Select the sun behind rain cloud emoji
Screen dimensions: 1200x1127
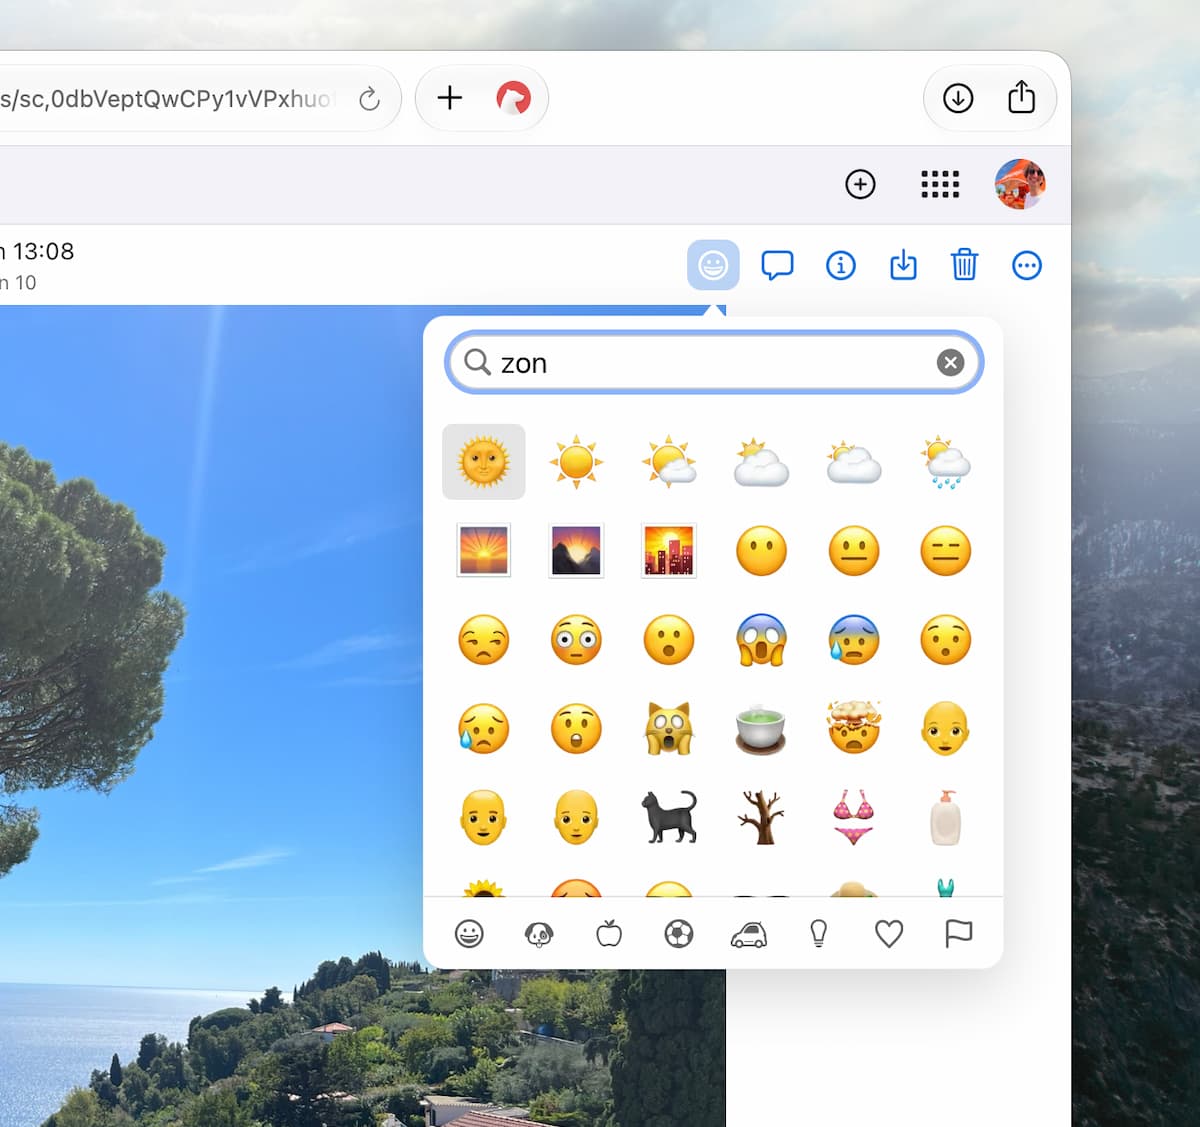946,462
